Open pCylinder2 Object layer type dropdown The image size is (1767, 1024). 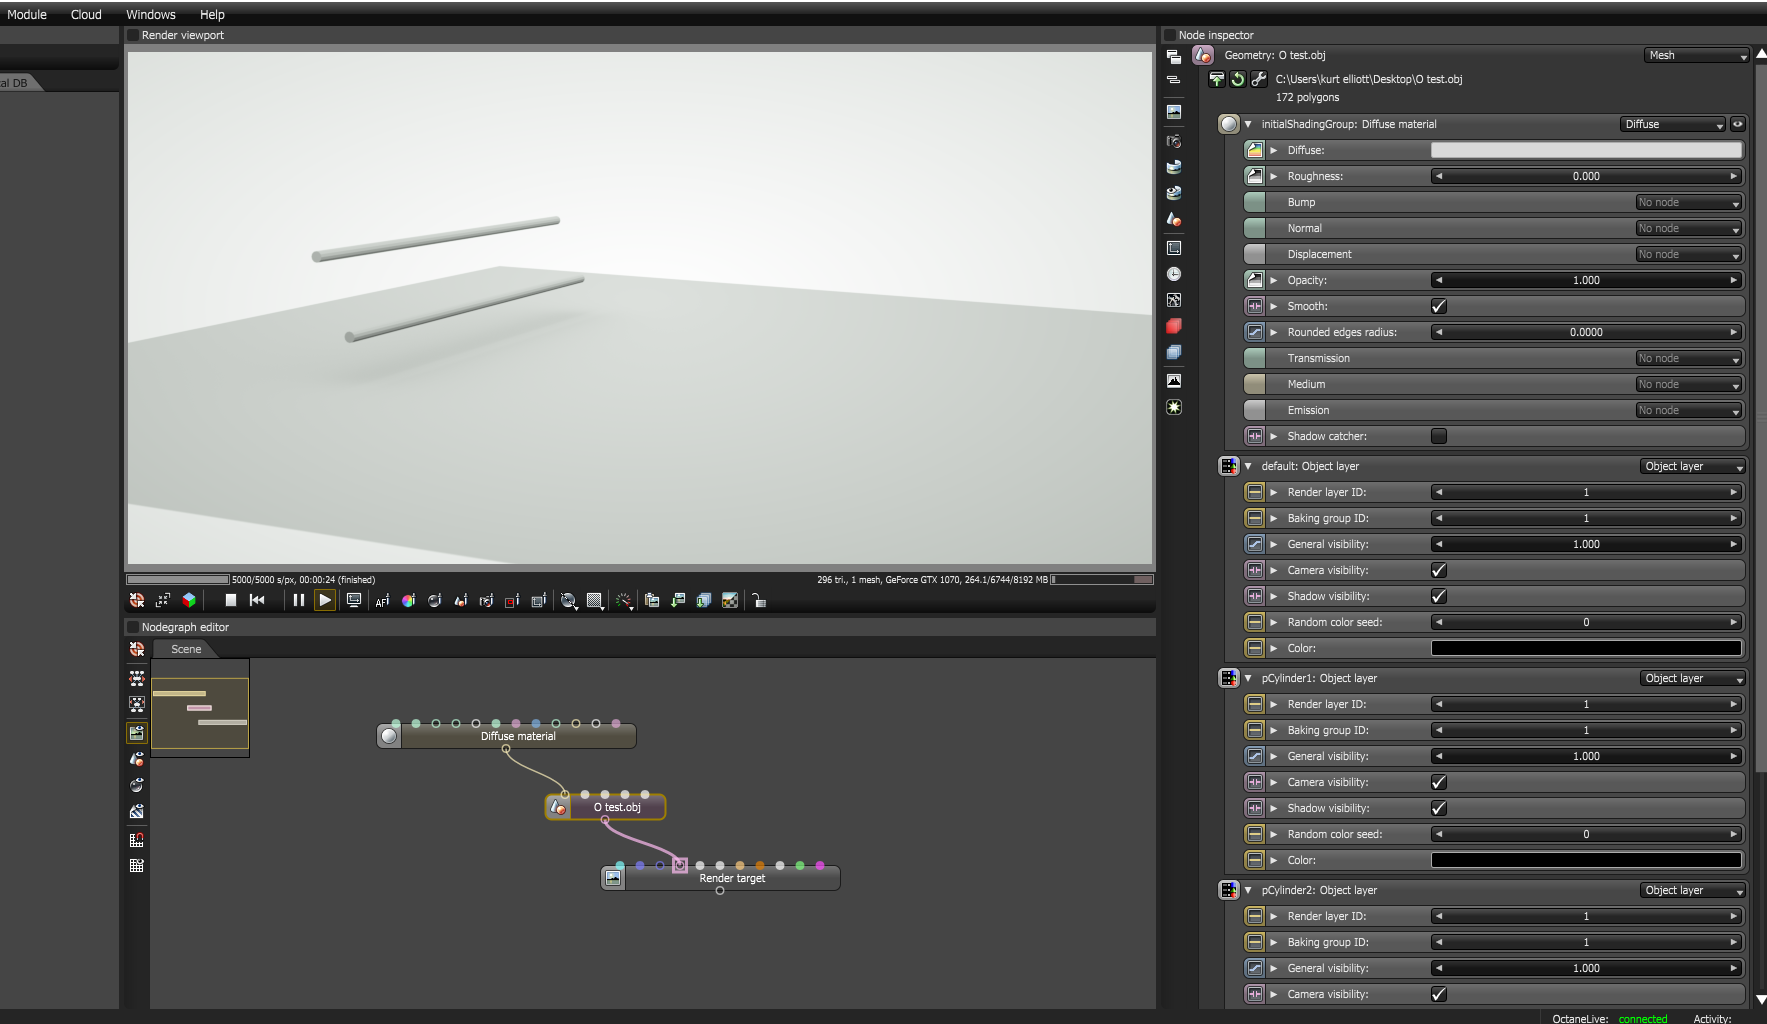pos(1693,890)
